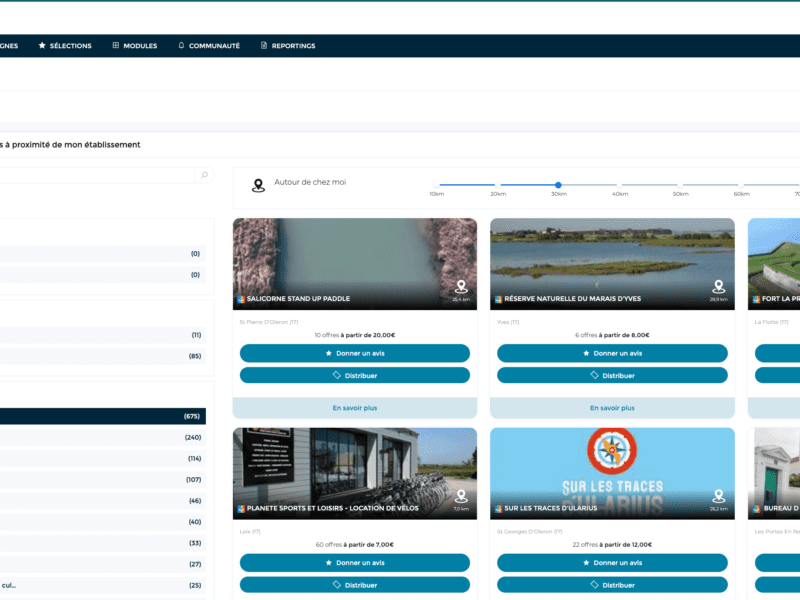
Task: Donner un avis for Réserve Naturelle du Marais d'Yves
Action: [612, 353]
